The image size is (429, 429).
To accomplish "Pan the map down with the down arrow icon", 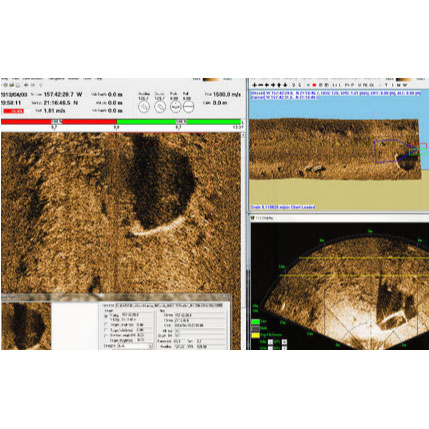I will pos(285,85).
